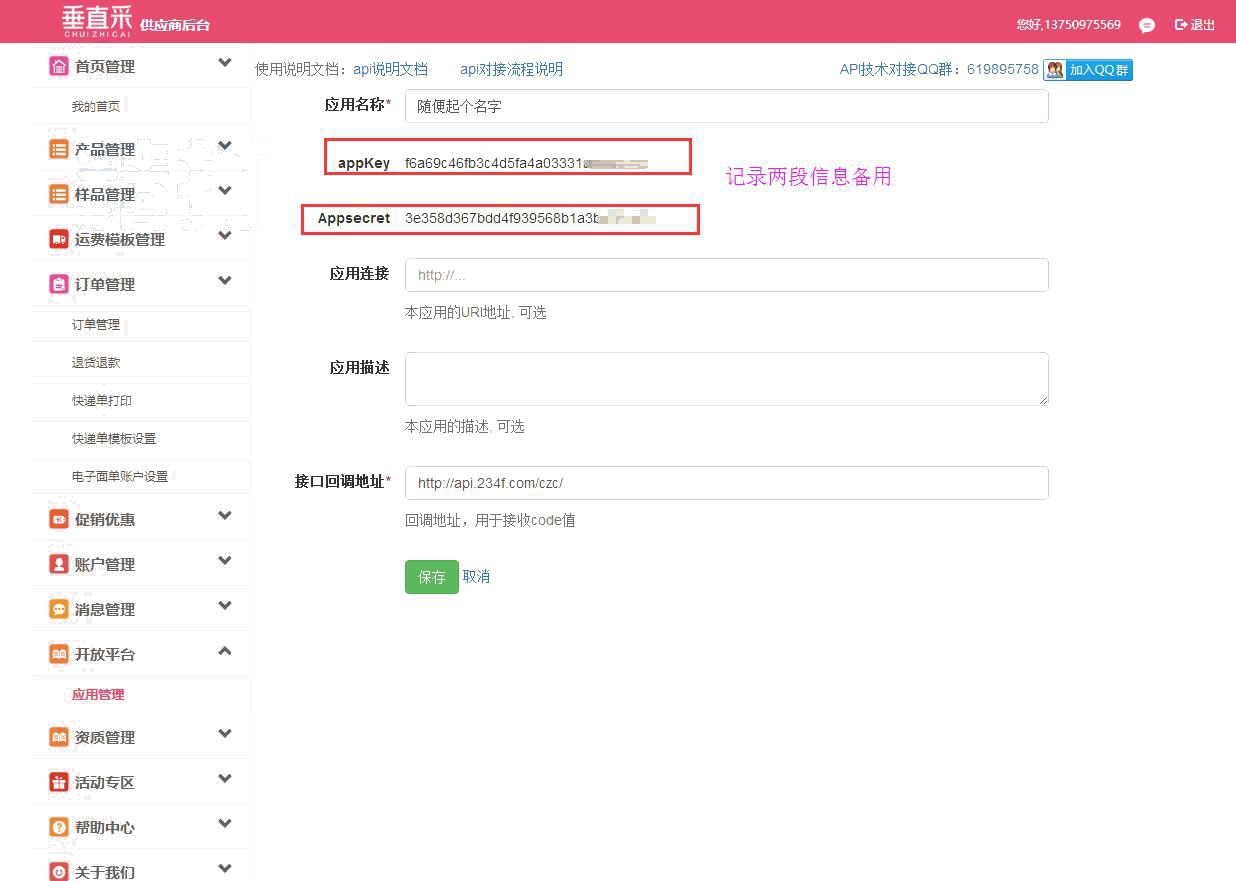Expand the 消息管理 menu chevron

(x=225, y=606)
